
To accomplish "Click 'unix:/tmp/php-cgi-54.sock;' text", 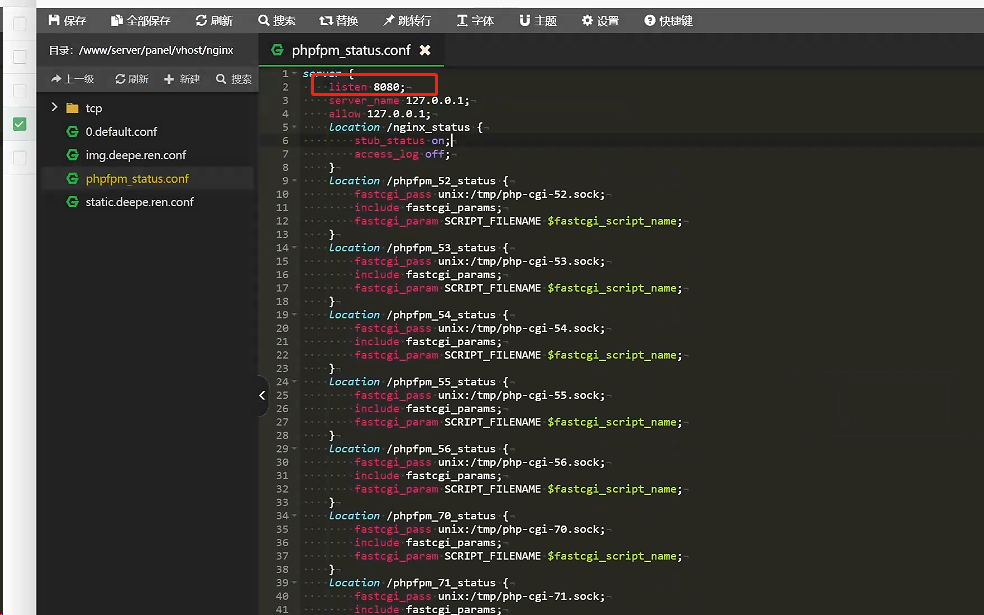I will click(x=521, y=328).
